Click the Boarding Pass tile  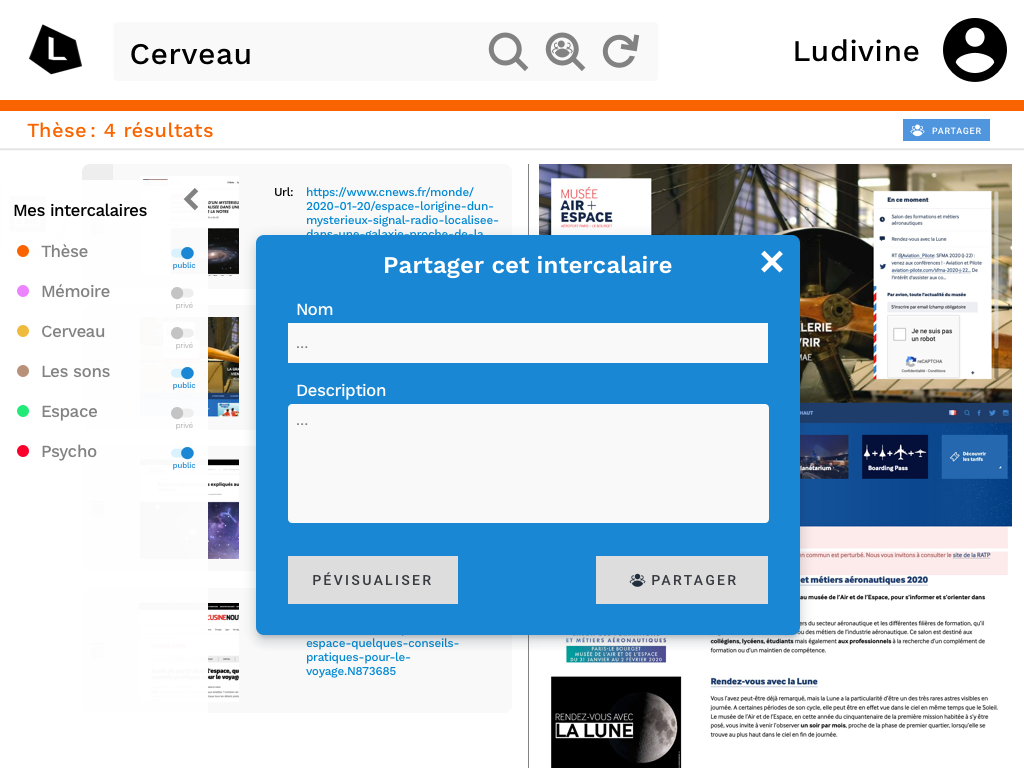click(x=895, y=456)
